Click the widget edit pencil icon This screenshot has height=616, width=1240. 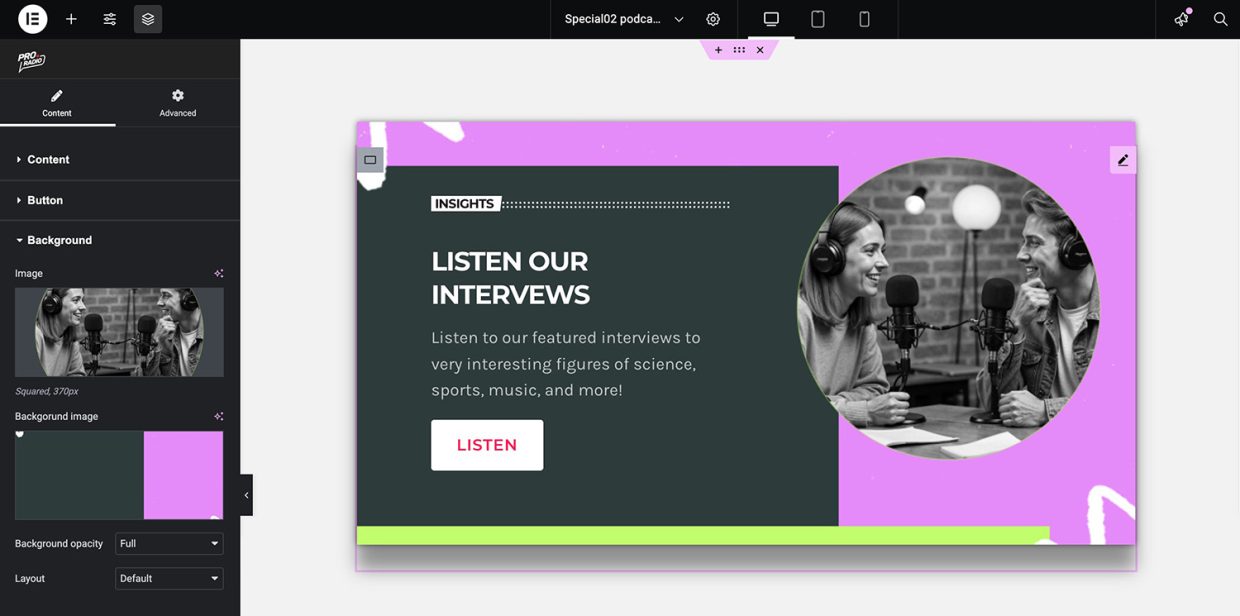click(x=1123, y=160)
